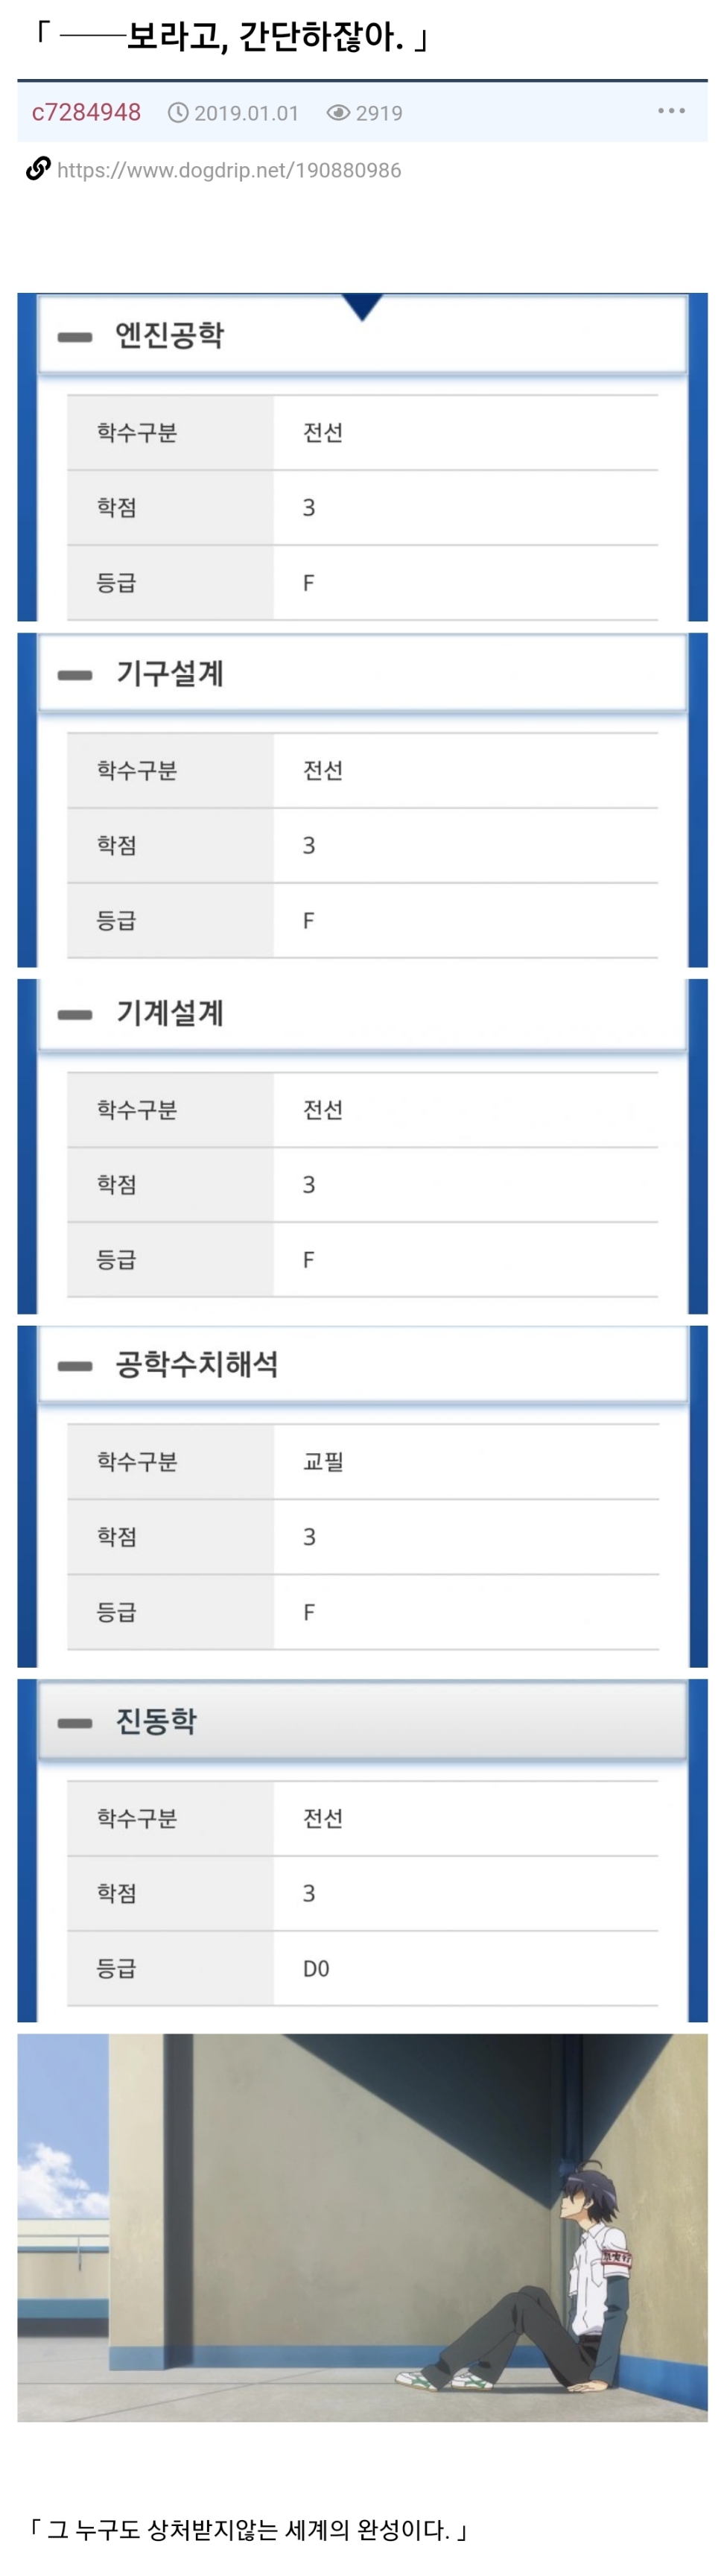Click the post title text at top
The width and height of the screenshot is (724, 2576).
pos(232,38)
